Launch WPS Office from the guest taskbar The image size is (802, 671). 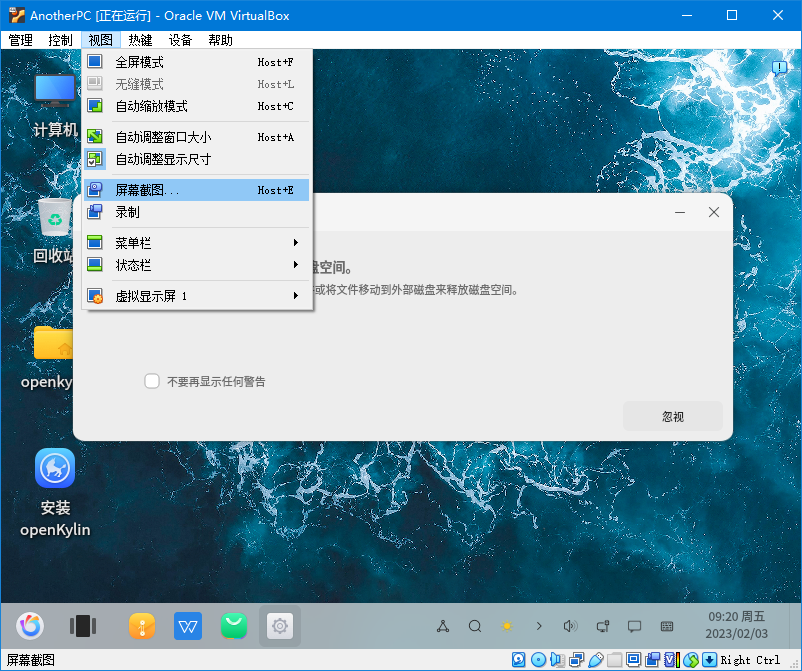point(188,625)
